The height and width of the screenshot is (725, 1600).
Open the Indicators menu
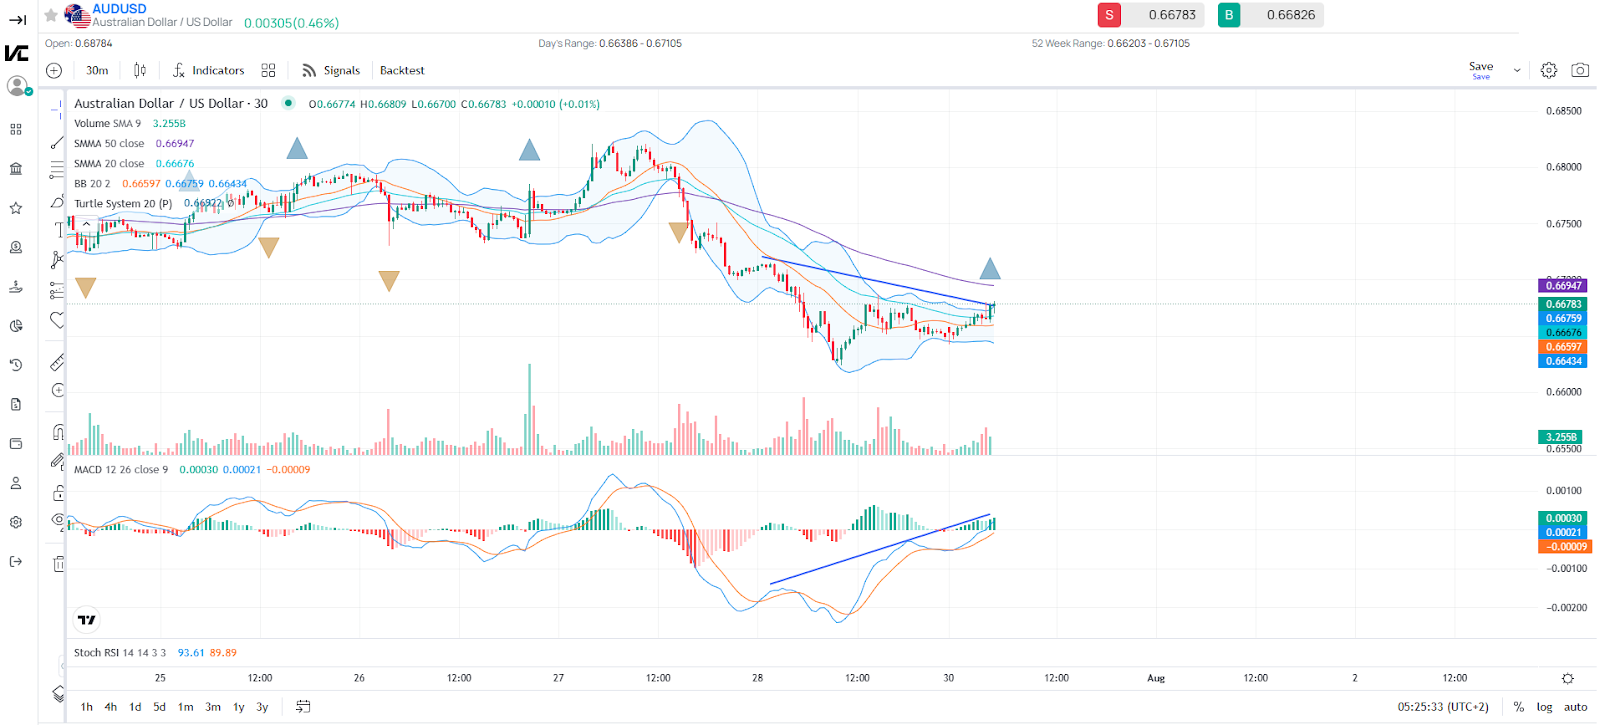click(208, 70)
